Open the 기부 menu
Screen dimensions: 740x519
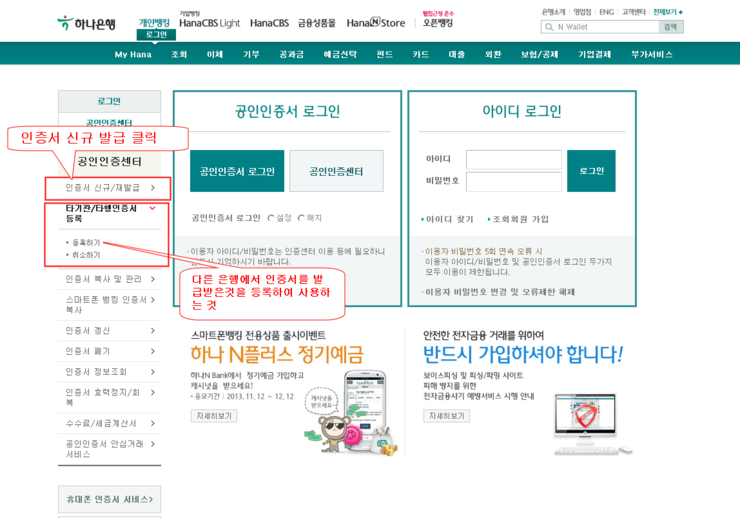(251, 54)
